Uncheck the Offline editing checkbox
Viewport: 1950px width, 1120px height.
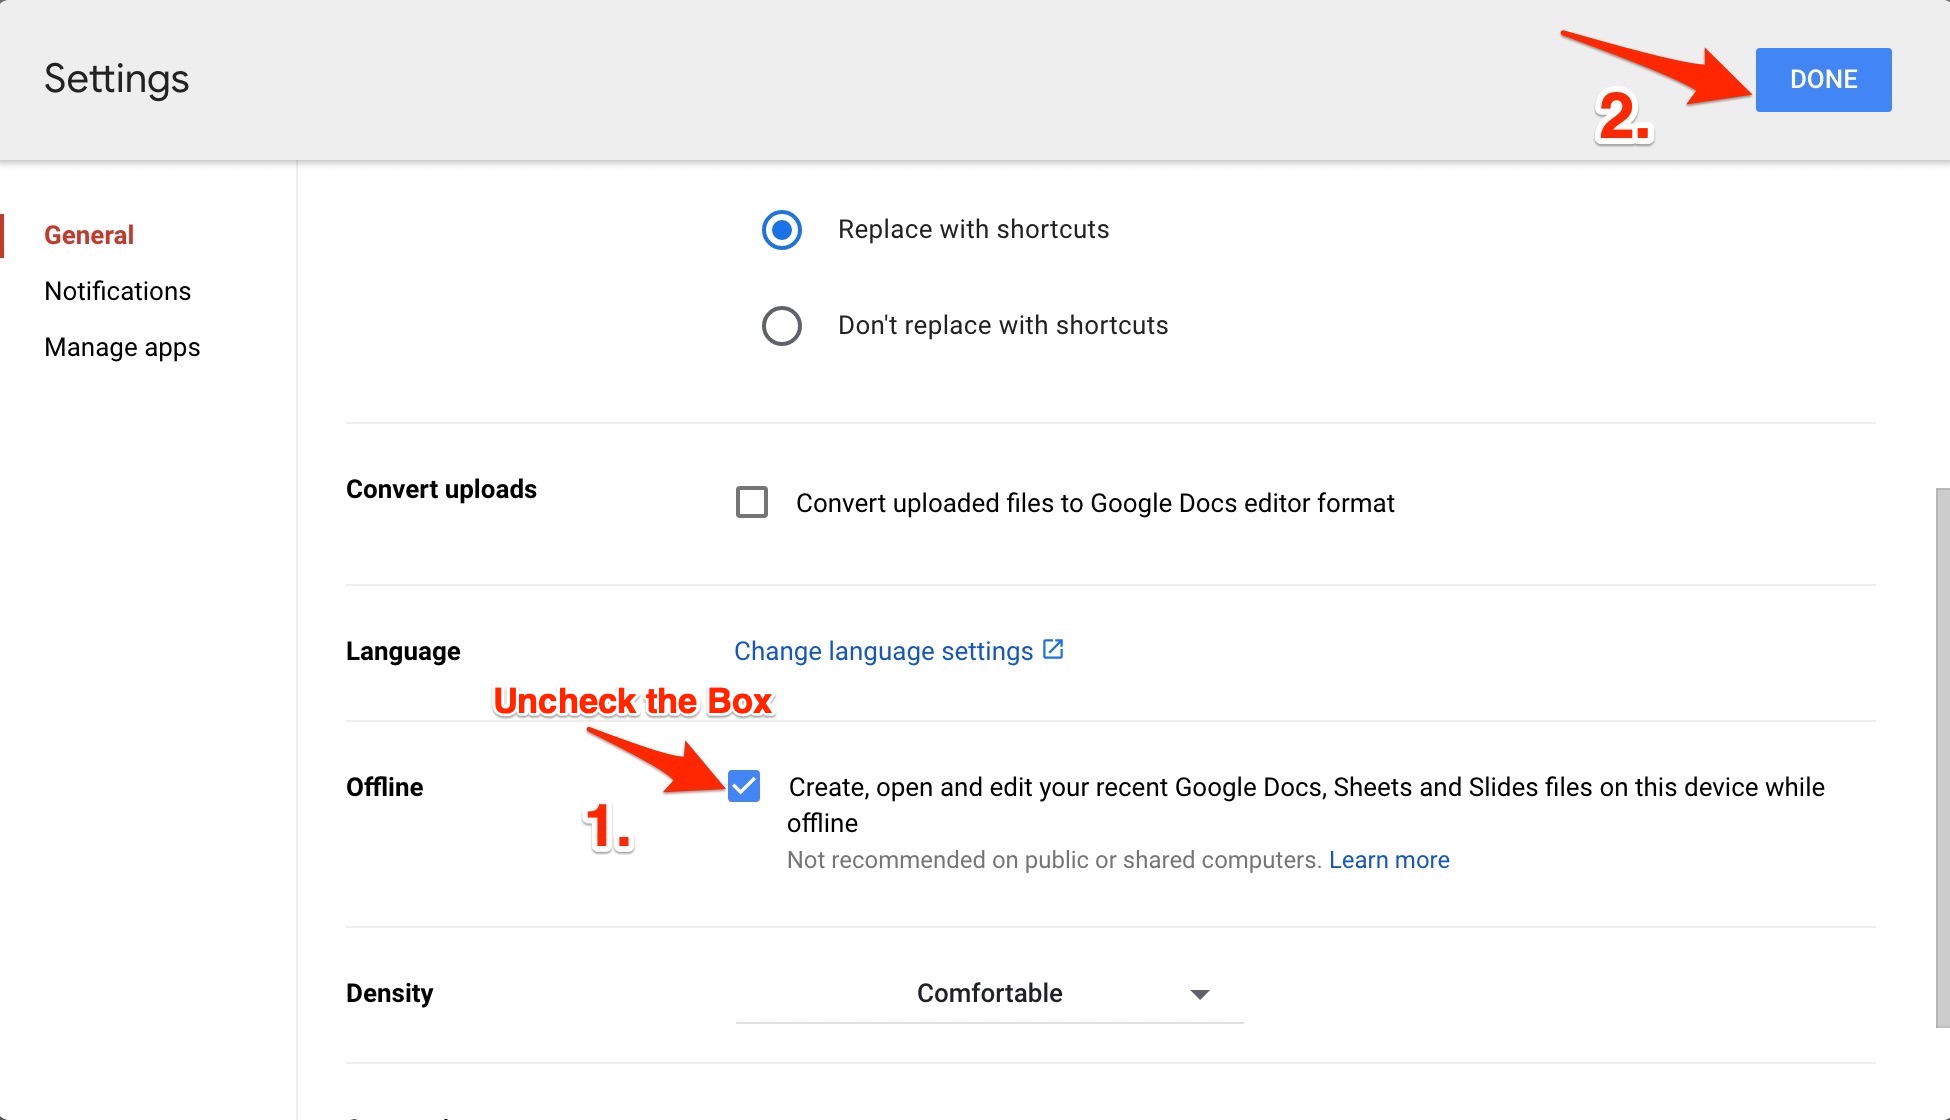click(x=744, y=787)
